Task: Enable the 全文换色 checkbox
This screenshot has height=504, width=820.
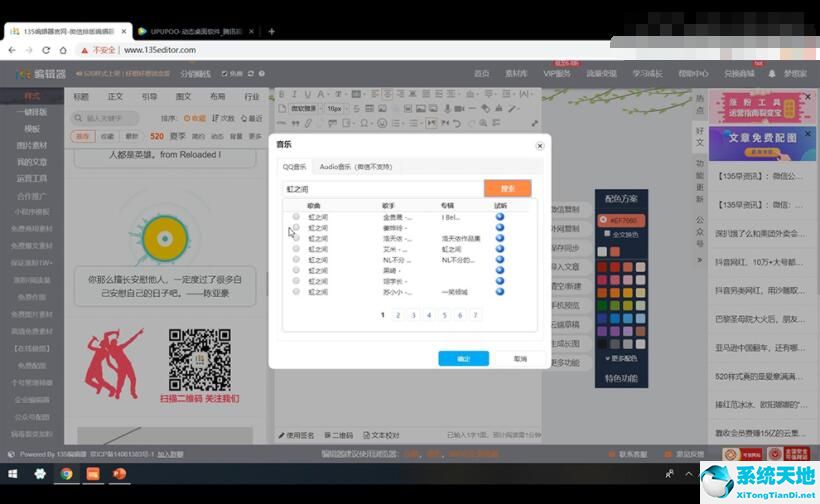Action: 605,234
